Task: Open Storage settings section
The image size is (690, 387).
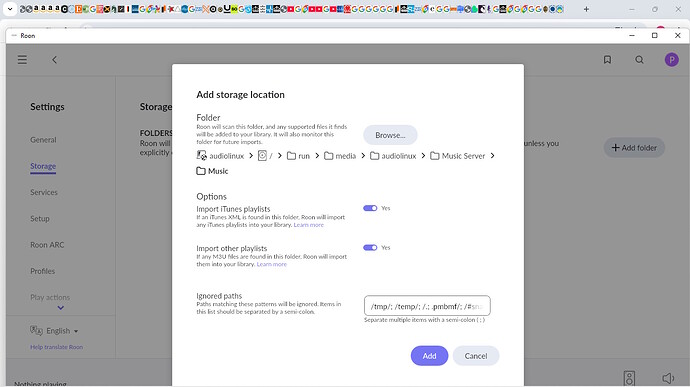Action: (43, 166)
